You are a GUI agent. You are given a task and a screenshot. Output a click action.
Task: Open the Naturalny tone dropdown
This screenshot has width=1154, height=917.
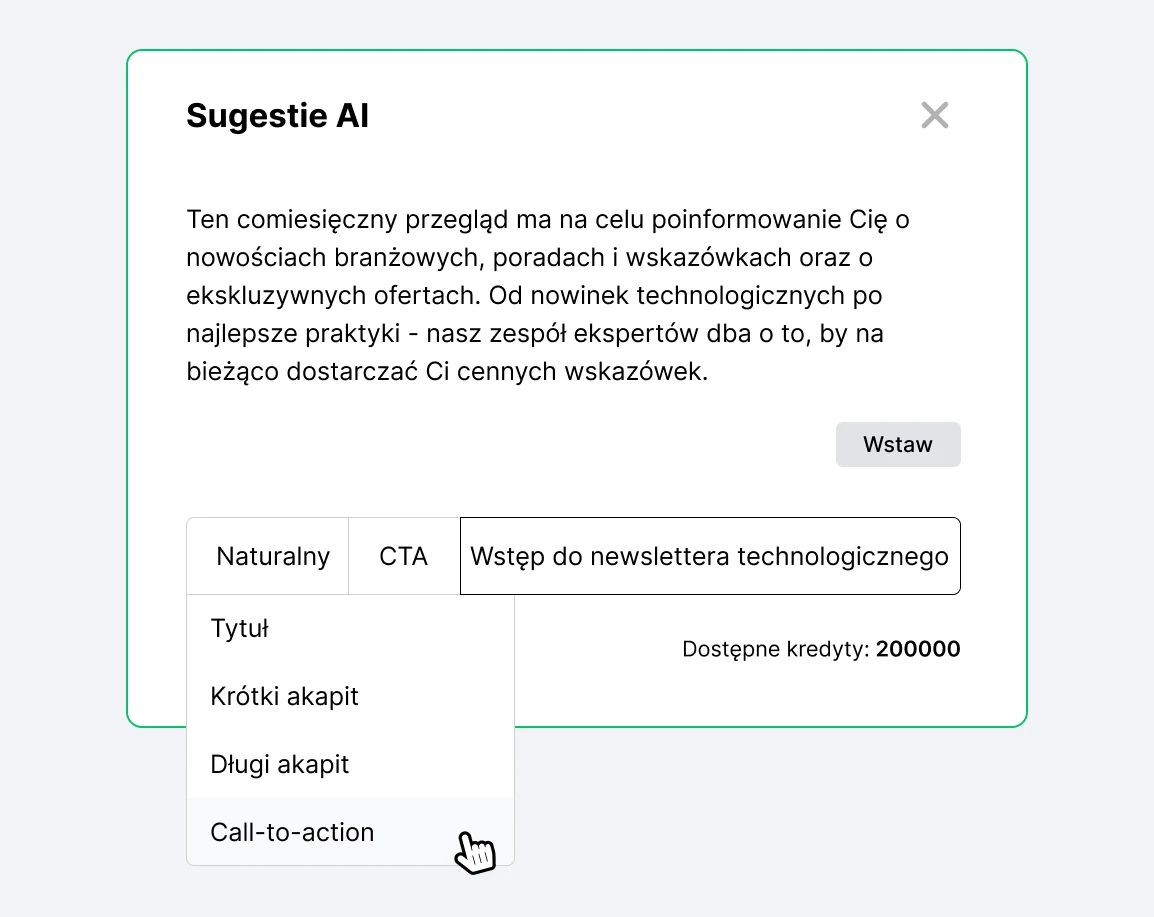coord(272,556)
